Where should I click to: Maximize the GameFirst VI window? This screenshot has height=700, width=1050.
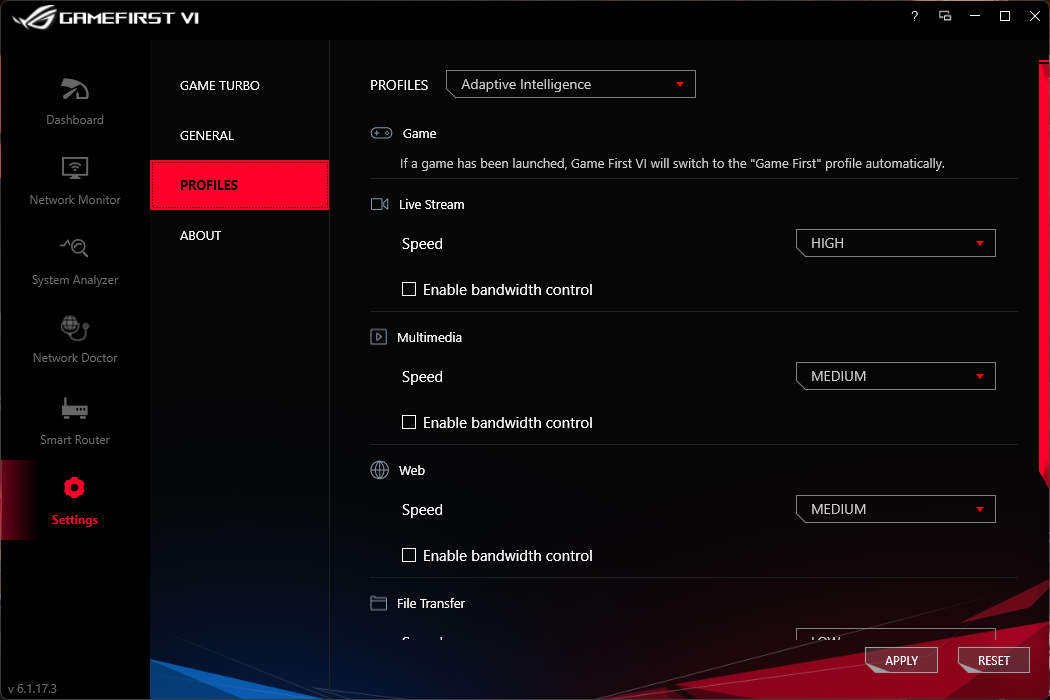click(x=1004, y=16)
